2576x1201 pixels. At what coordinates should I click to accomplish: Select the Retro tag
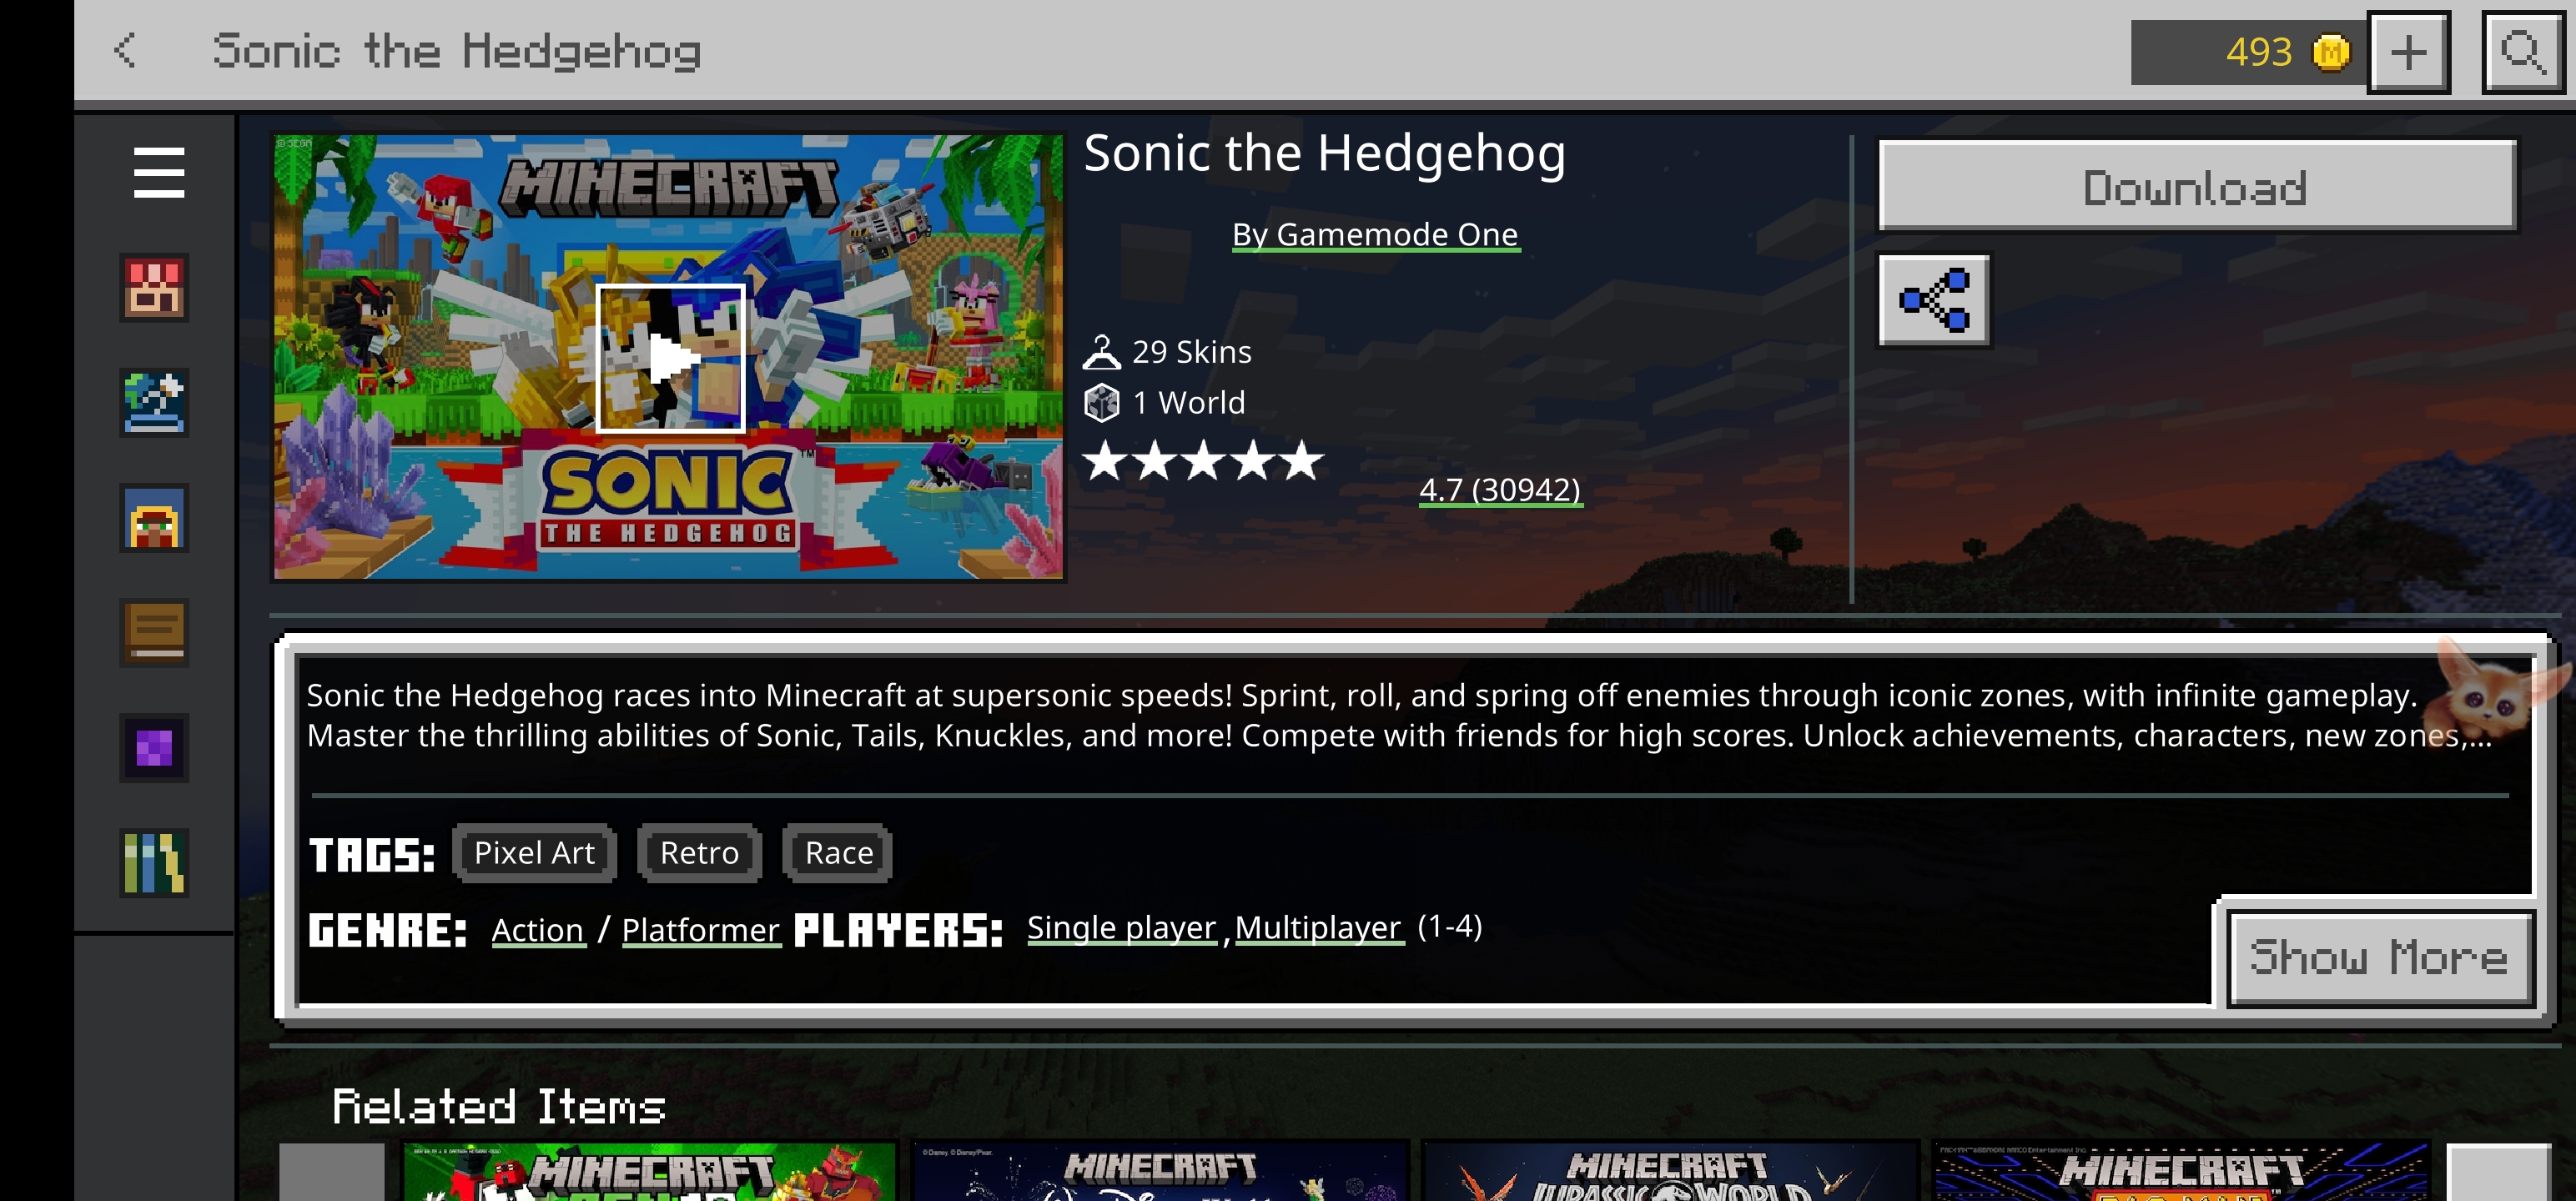click(699, 853)
